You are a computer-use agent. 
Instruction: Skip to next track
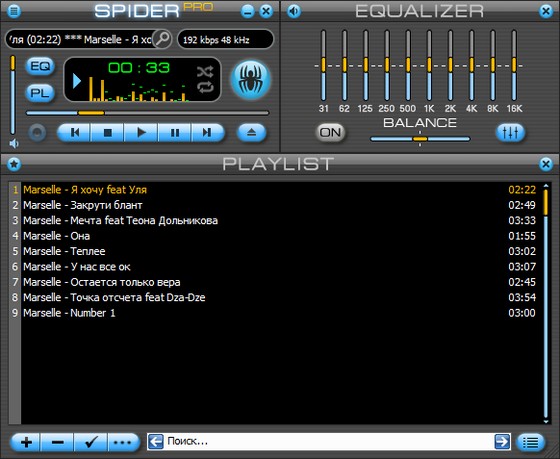click(x=208, y=133)
